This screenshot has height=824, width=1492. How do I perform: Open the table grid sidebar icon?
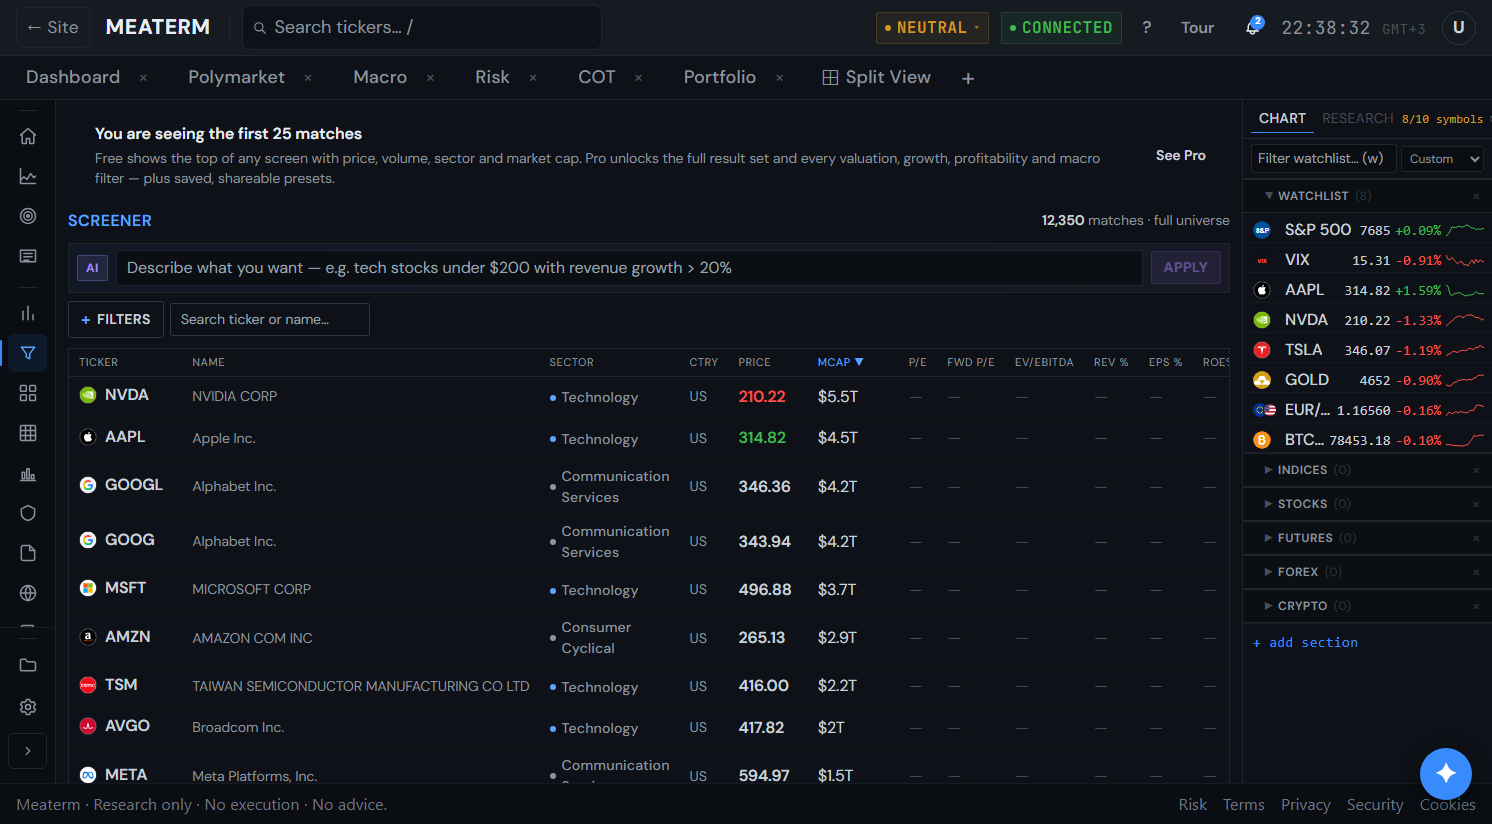point(28,433)
